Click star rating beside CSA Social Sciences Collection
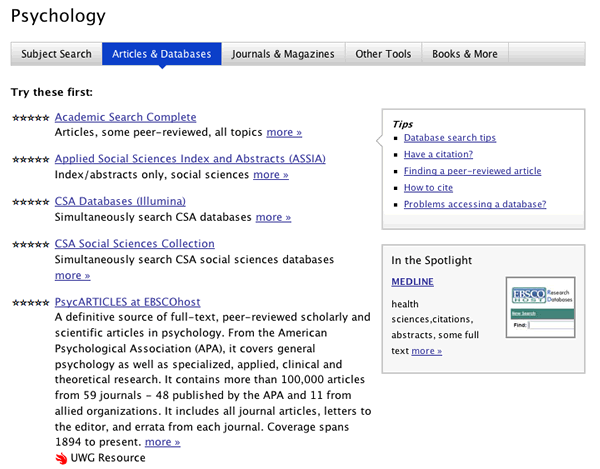Viewport: 600px width, 469px height. click(31, 244)
